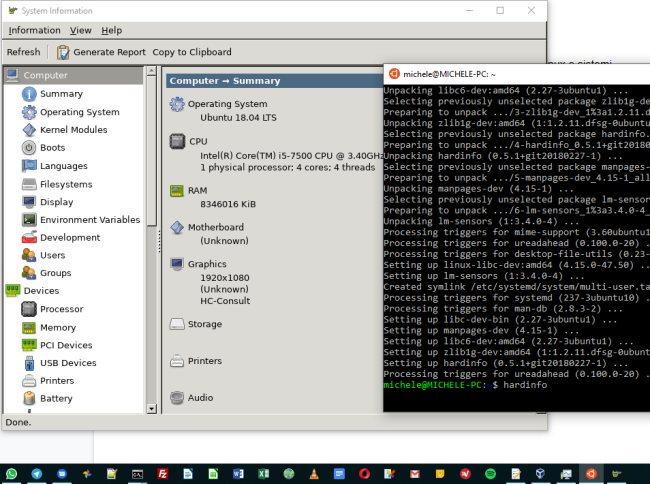Screen dimensions: 650x484
Task: Click the Users icon in sidebar
Action: [x=29, y=255]
